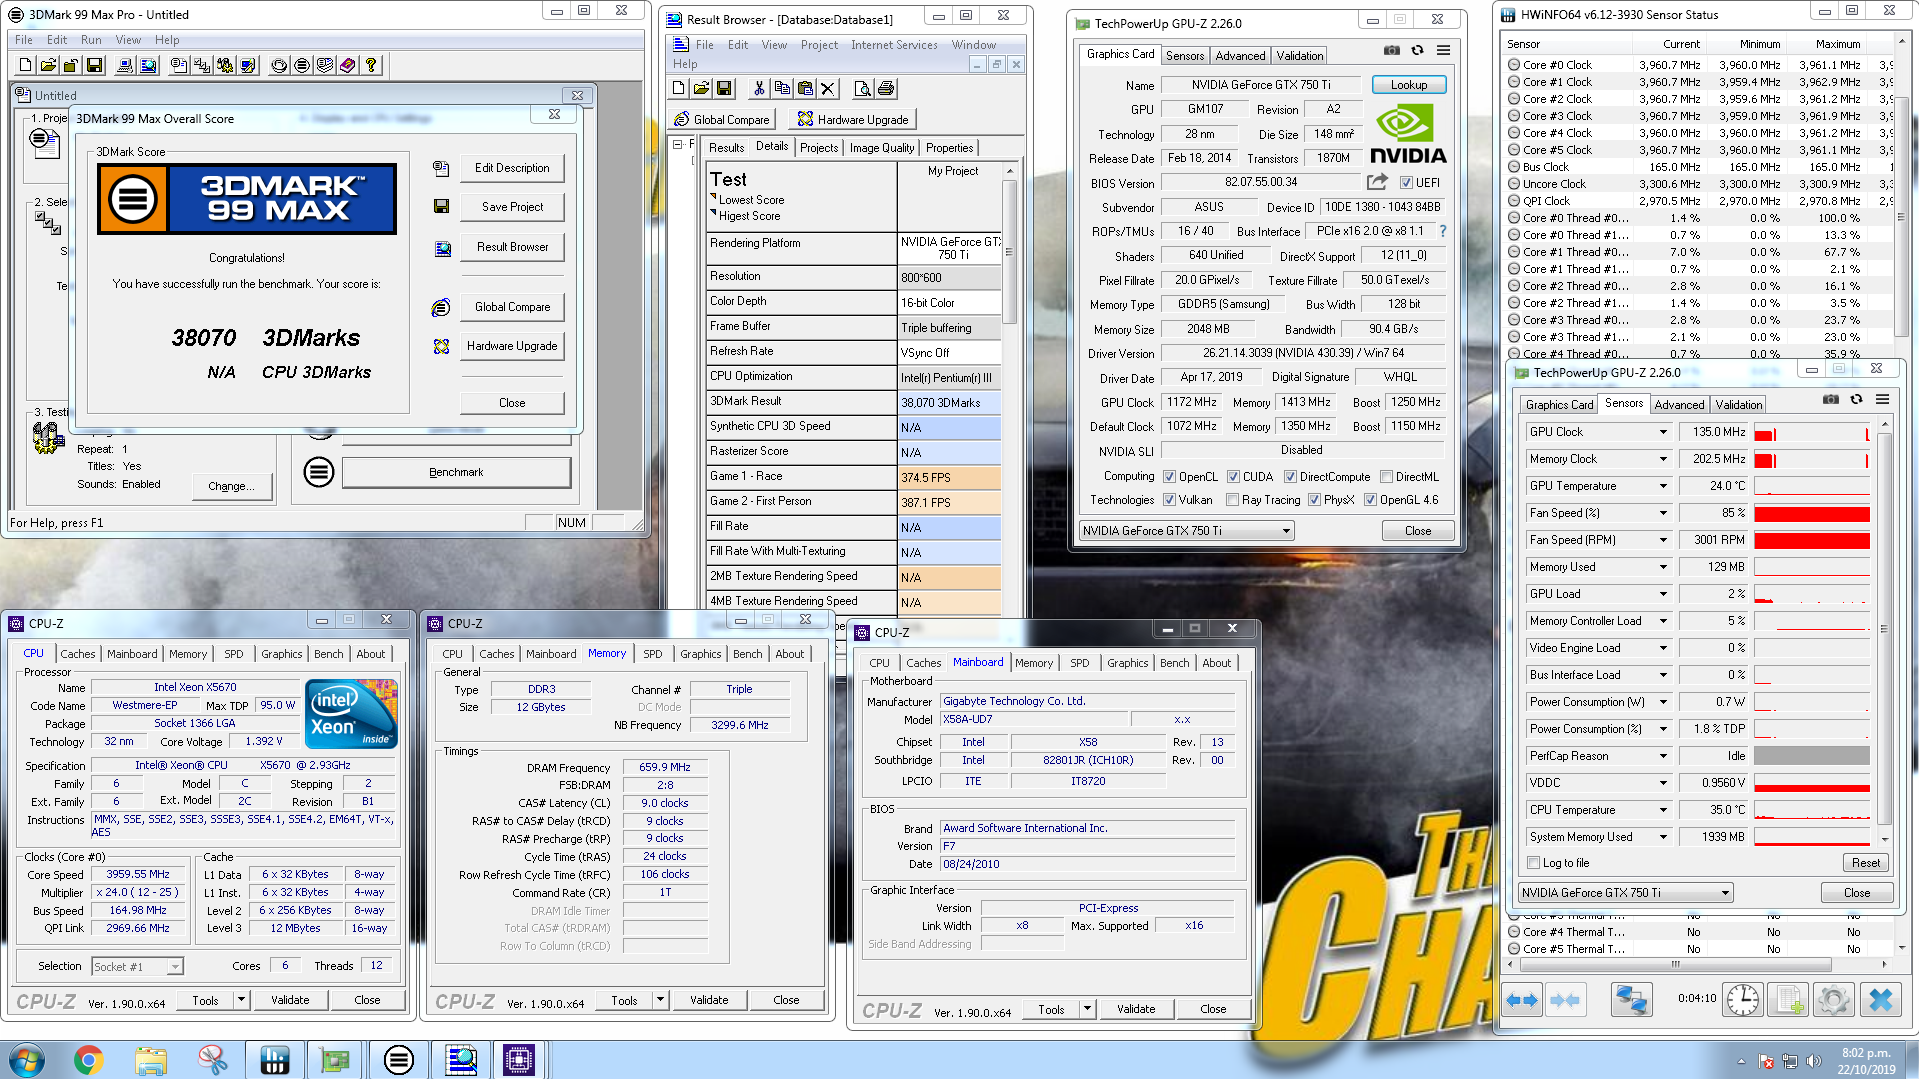Click GPU Clock sensor graph bar
Image resolution: width=1919 pixels, height=1079 pixels.
tap(1812, 432)
